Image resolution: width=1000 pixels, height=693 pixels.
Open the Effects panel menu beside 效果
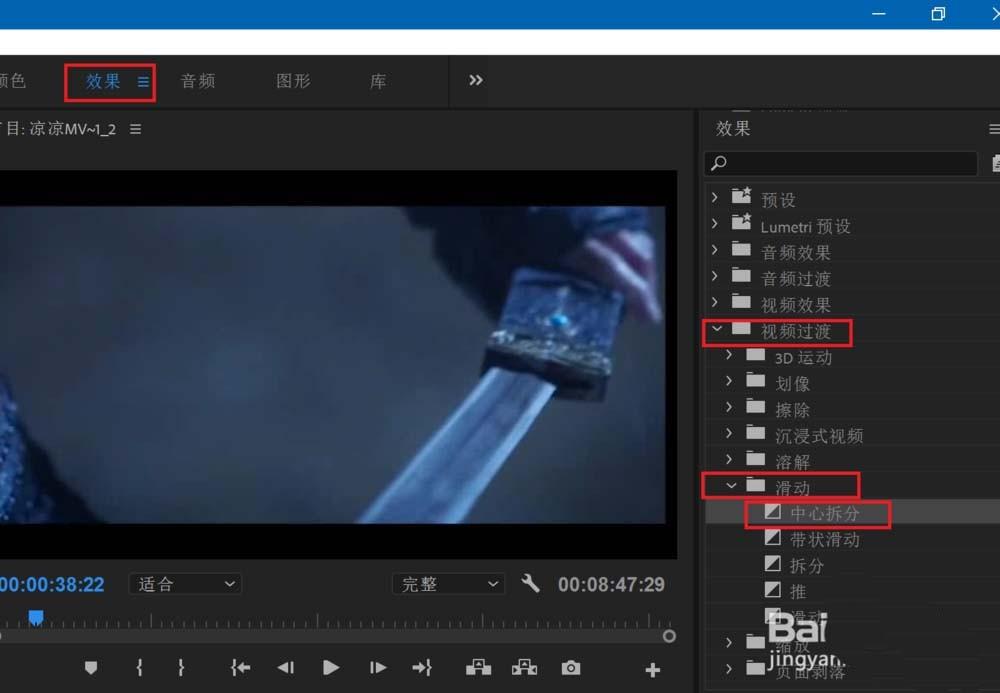pos(143,83)
